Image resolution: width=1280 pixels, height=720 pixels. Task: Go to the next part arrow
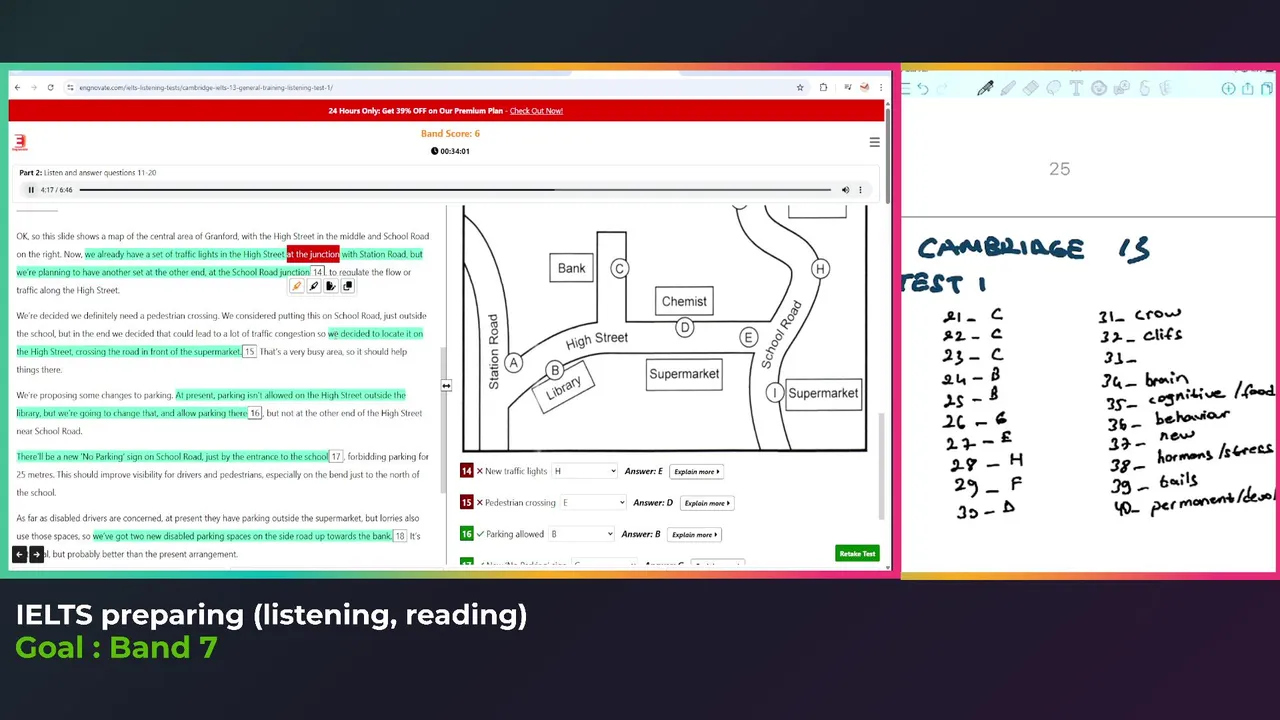[x=36, y=554]
